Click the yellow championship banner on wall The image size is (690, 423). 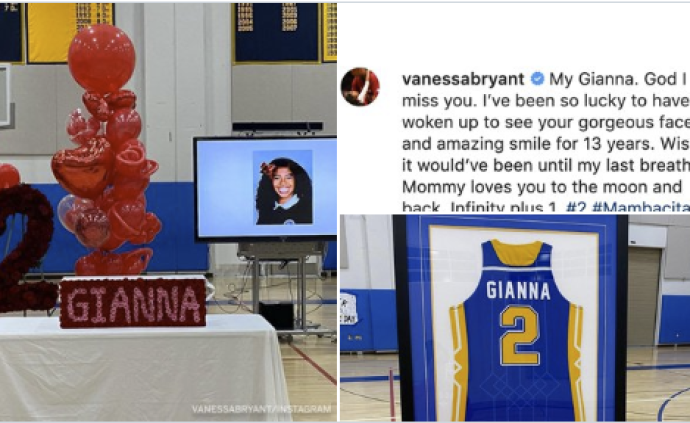(70, 32)
